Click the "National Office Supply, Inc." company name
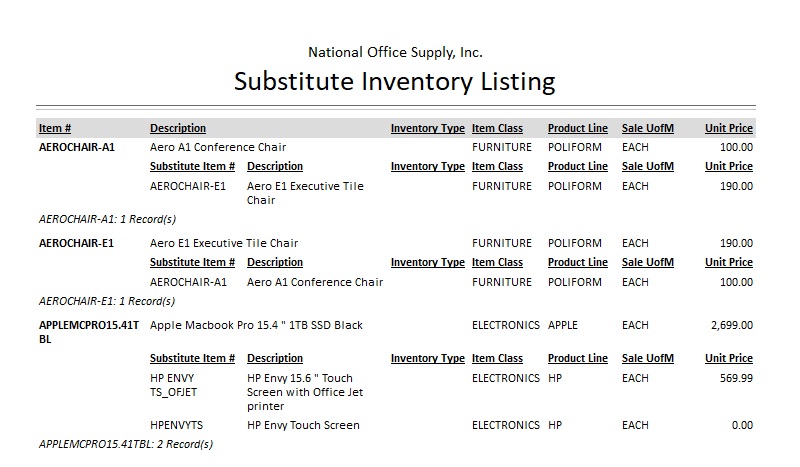Screen dimensions: 800x467 click(x=395, y=52)
